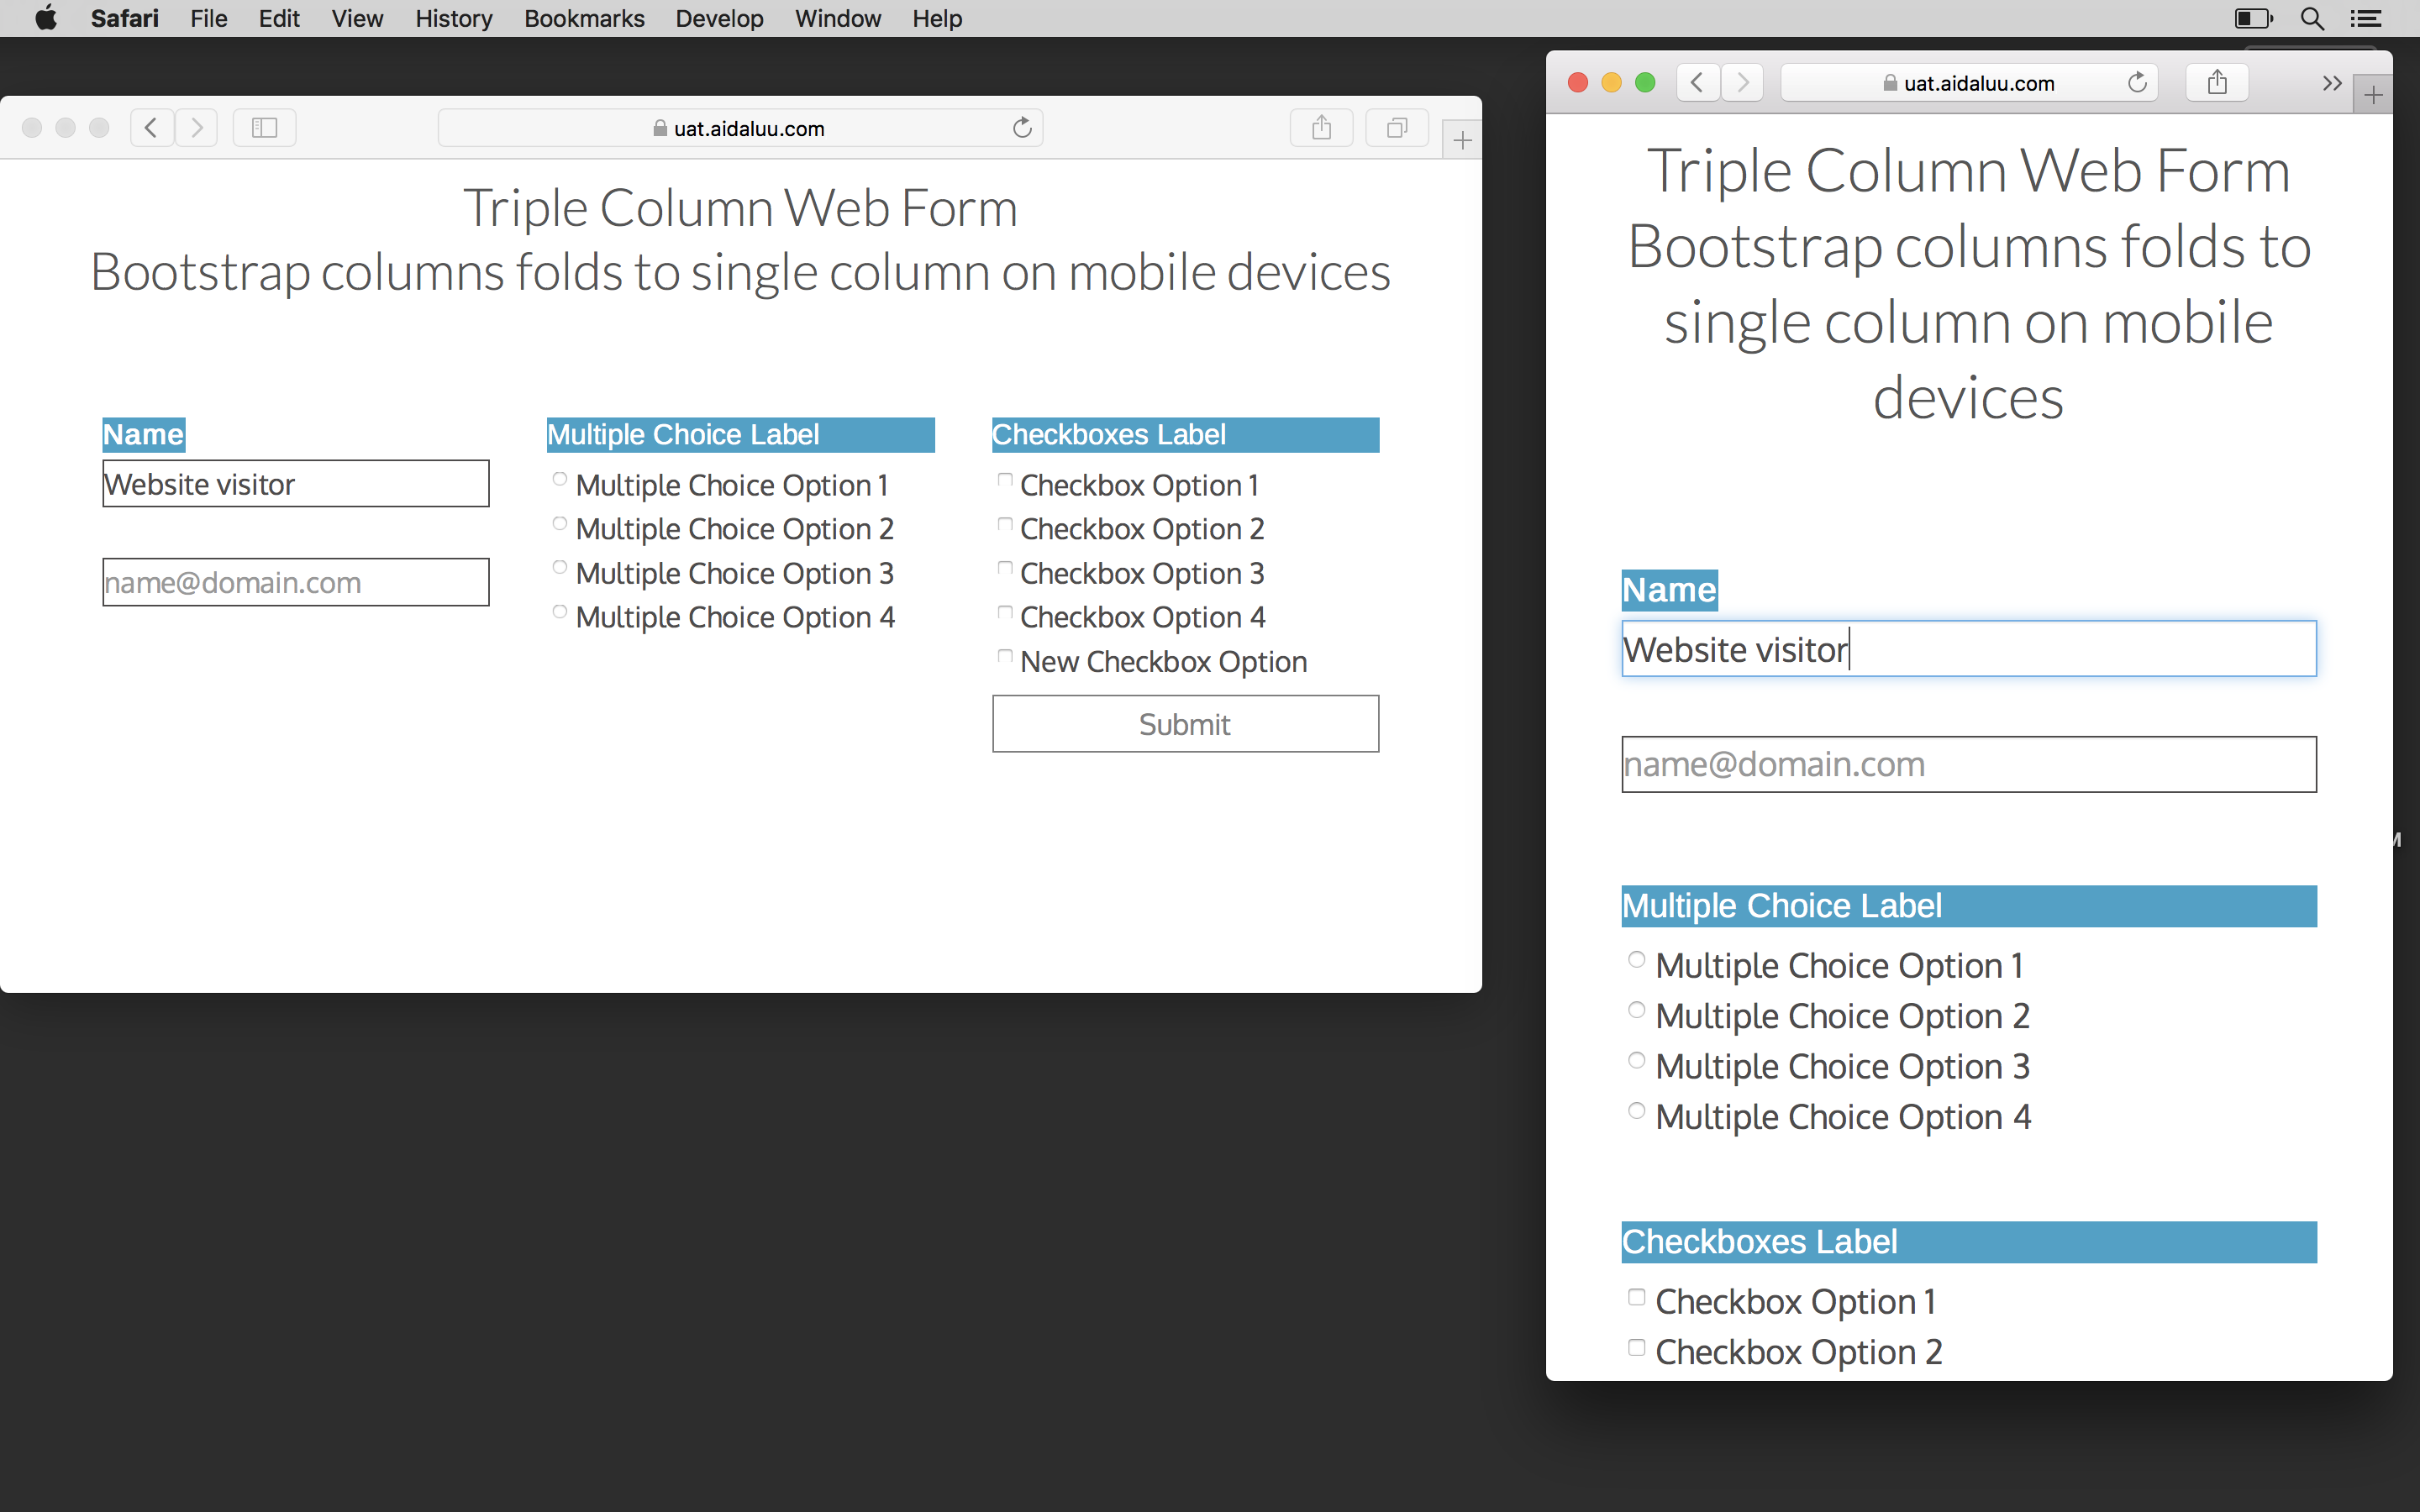The image size is (2420, 1512).
Task: Share page from the right Safari window
Action: tap(2217, 82)
